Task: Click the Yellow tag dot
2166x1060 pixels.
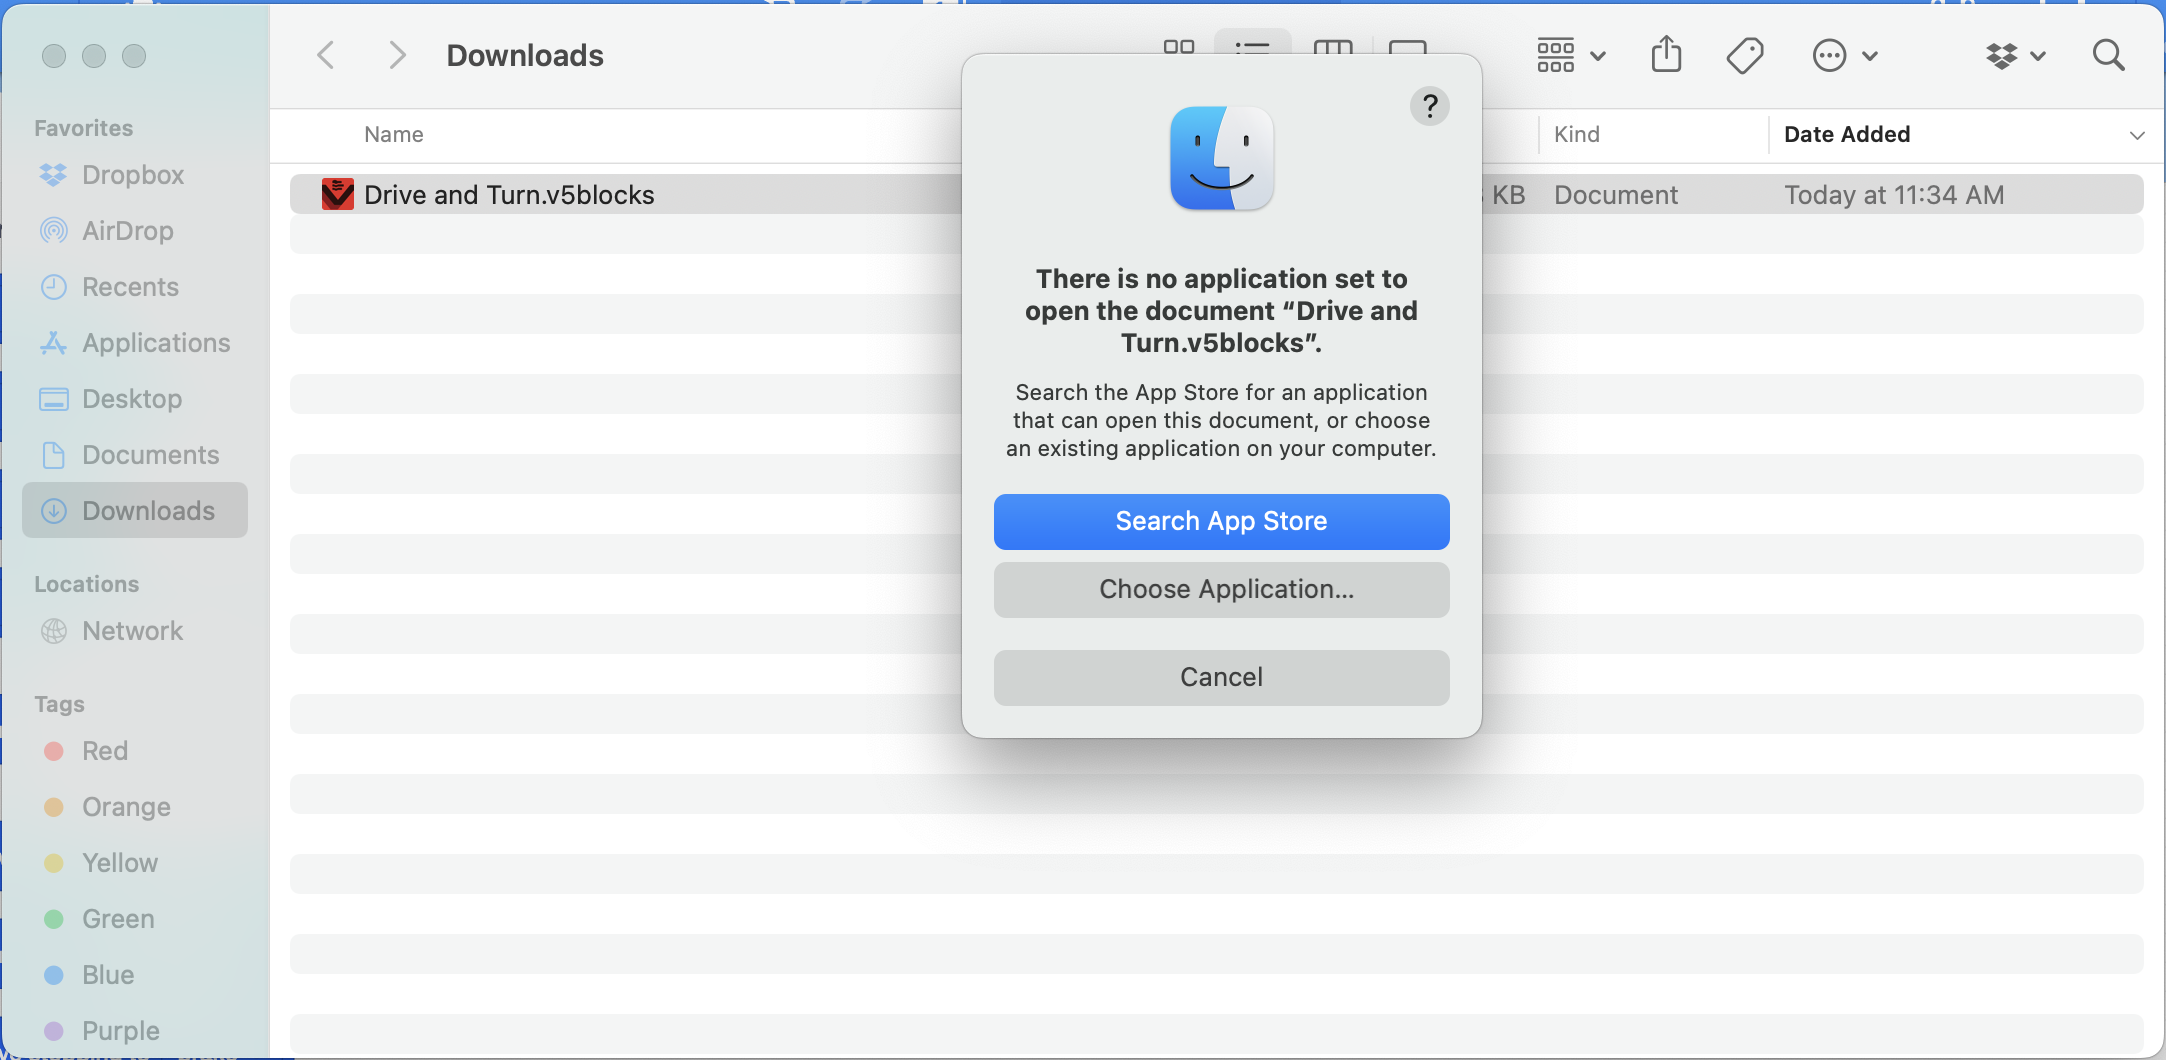Action: (54, 863)
